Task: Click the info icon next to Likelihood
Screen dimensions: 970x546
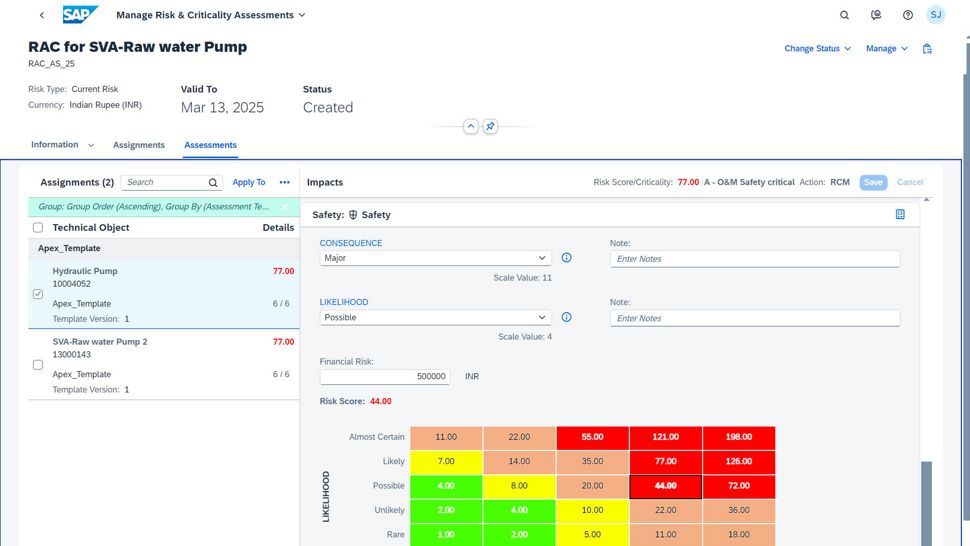Action: (x=566, y=318)
